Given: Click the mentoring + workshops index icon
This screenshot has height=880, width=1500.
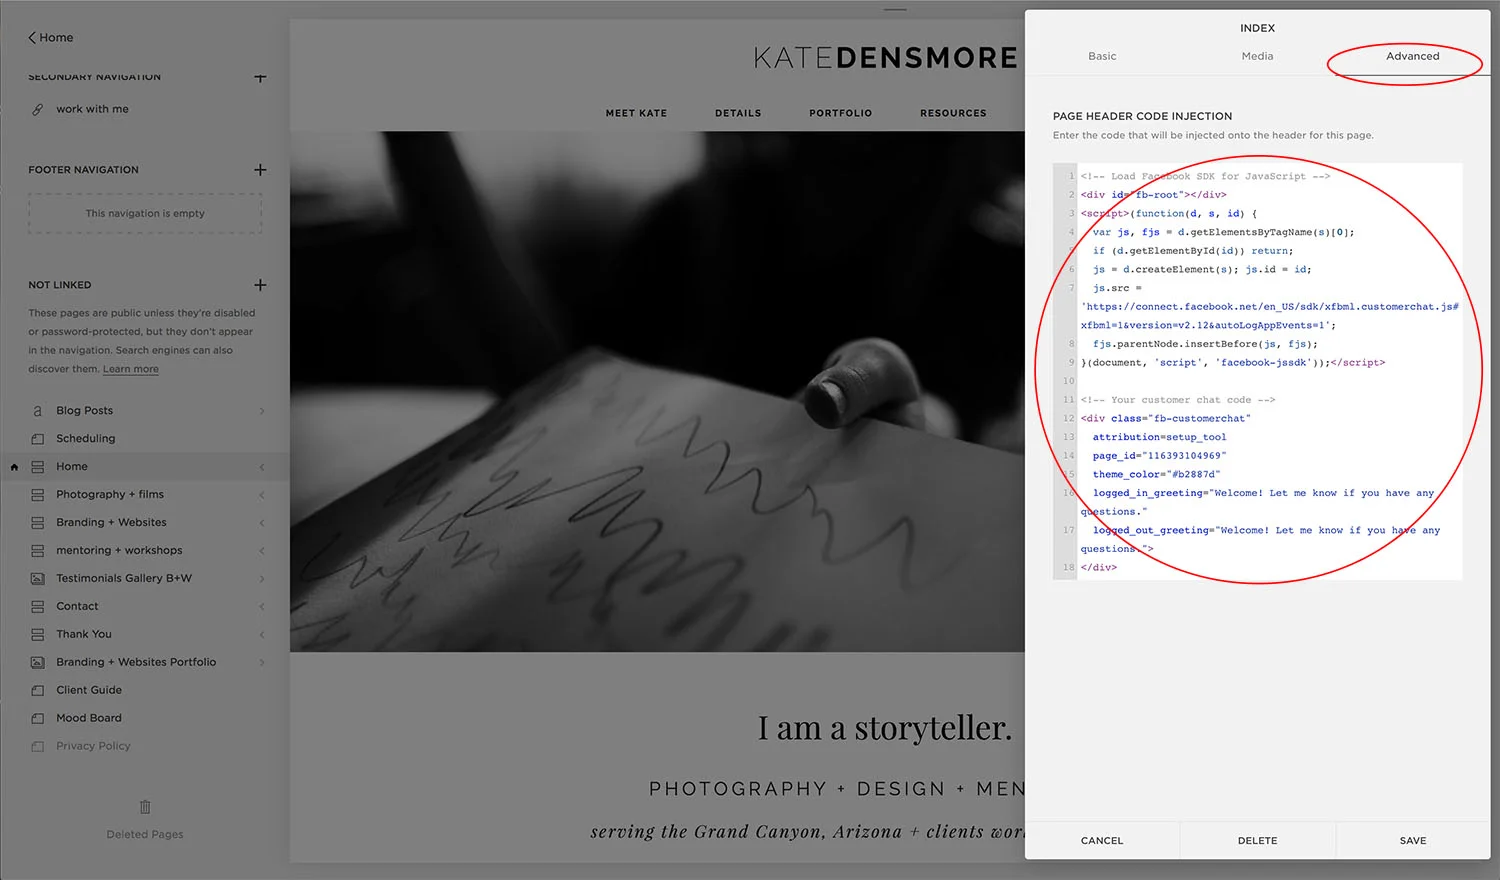Looking at the screenshot, I should pos(38,551).
